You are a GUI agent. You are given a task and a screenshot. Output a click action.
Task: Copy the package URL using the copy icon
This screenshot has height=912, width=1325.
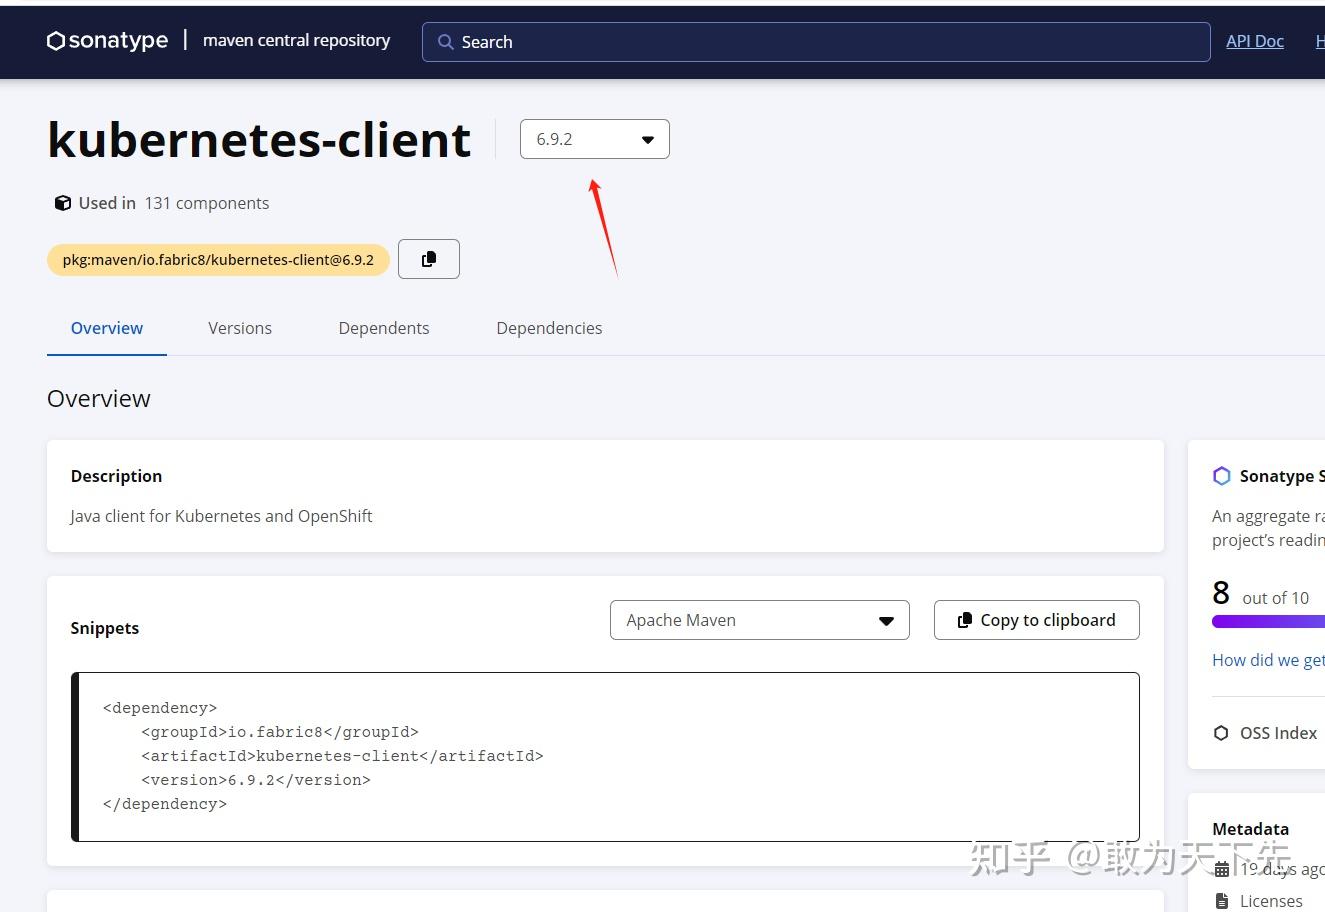[428, 258]
